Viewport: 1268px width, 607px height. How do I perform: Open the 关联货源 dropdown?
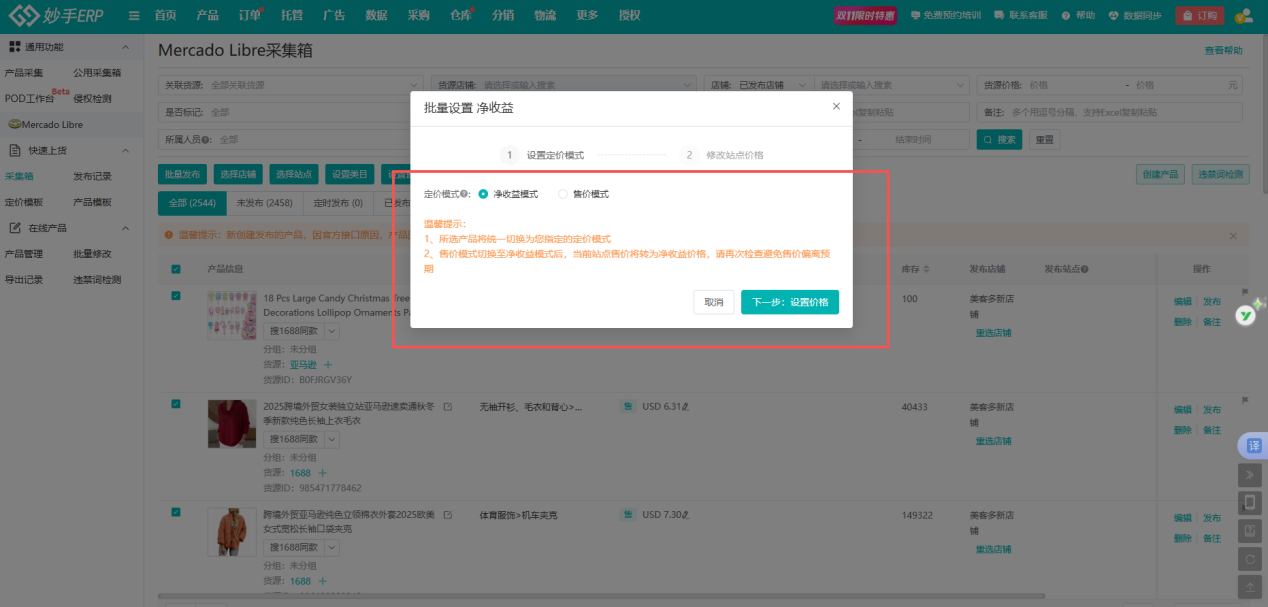click(300, 84)
